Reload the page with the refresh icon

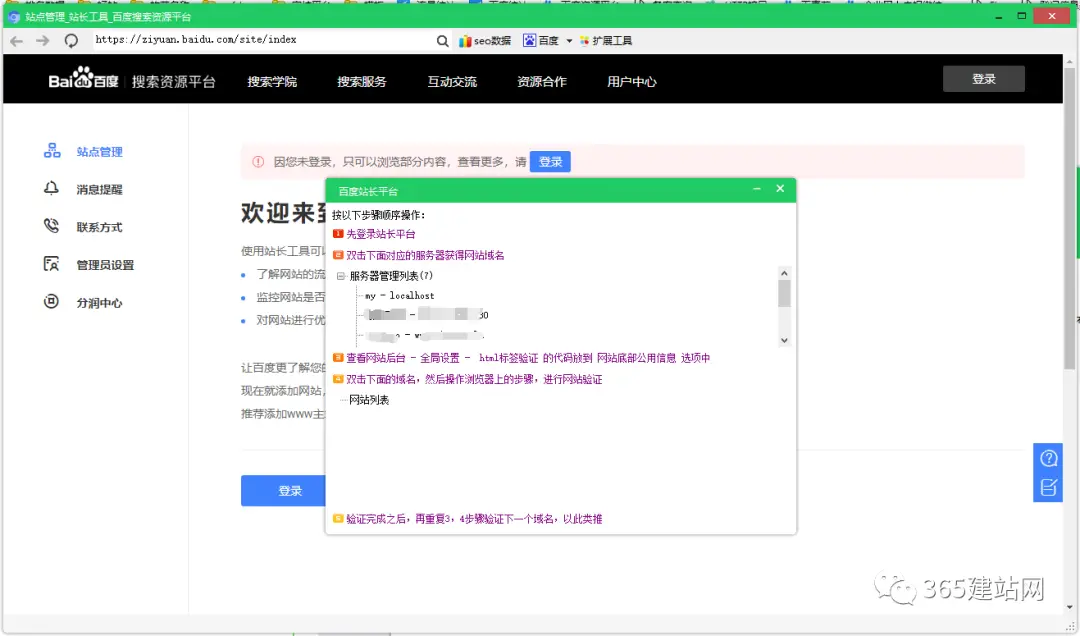(71, 41)
